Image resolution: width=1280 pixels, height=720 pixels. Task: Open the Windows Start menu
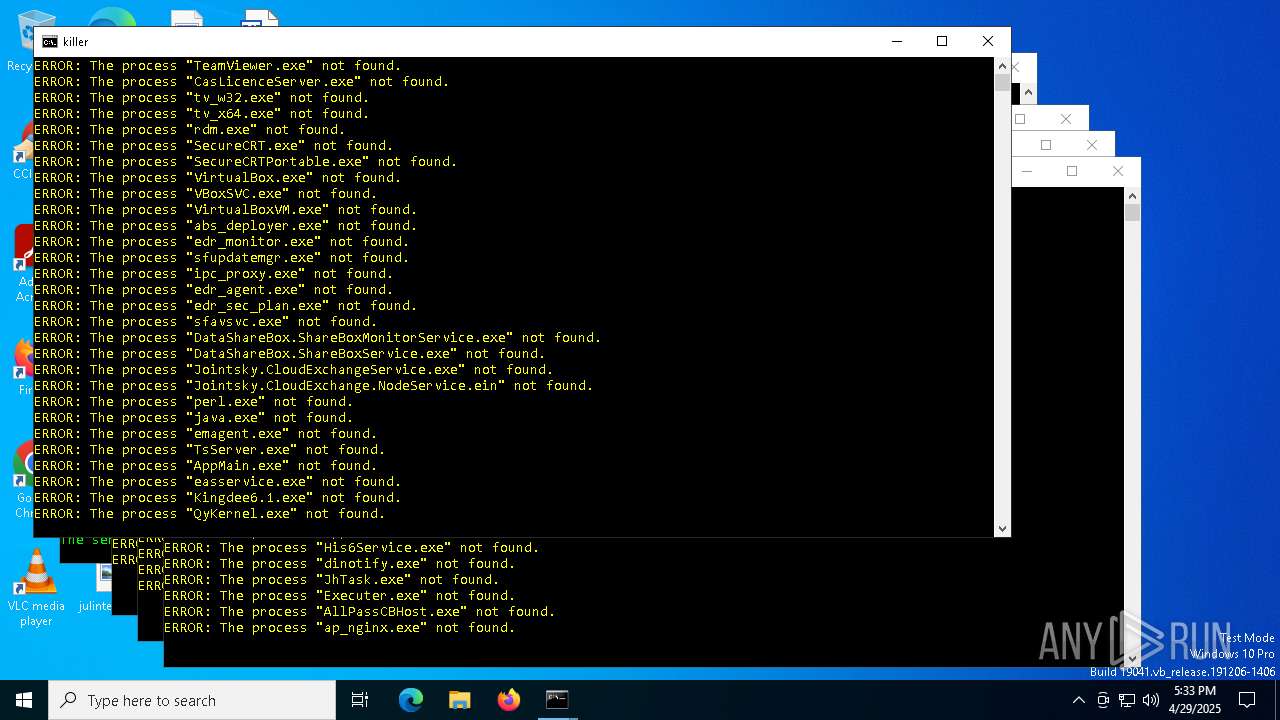(x=24, y=700)
